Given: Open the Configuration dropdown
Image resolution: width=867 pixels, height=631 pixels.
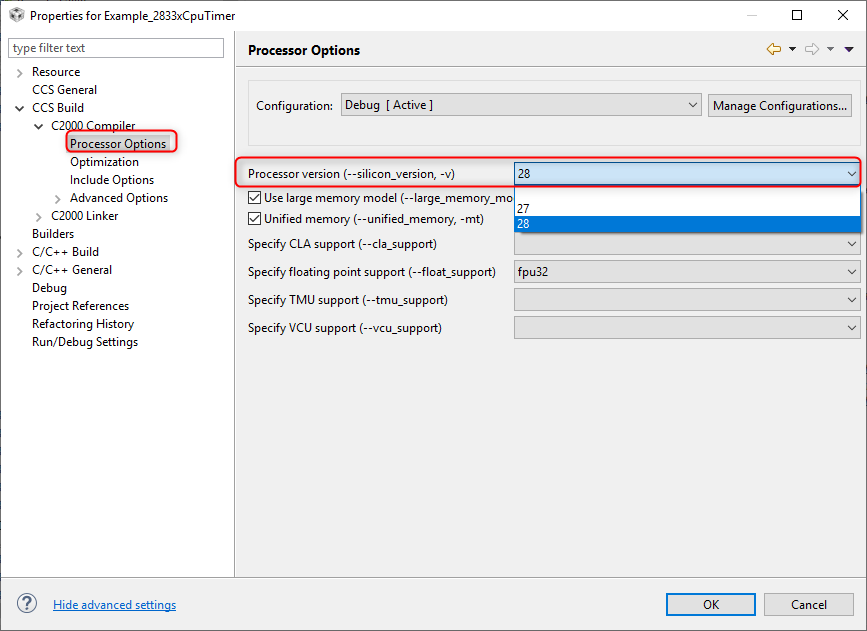Looking at the screenshot, I should (x=521, y=105).
